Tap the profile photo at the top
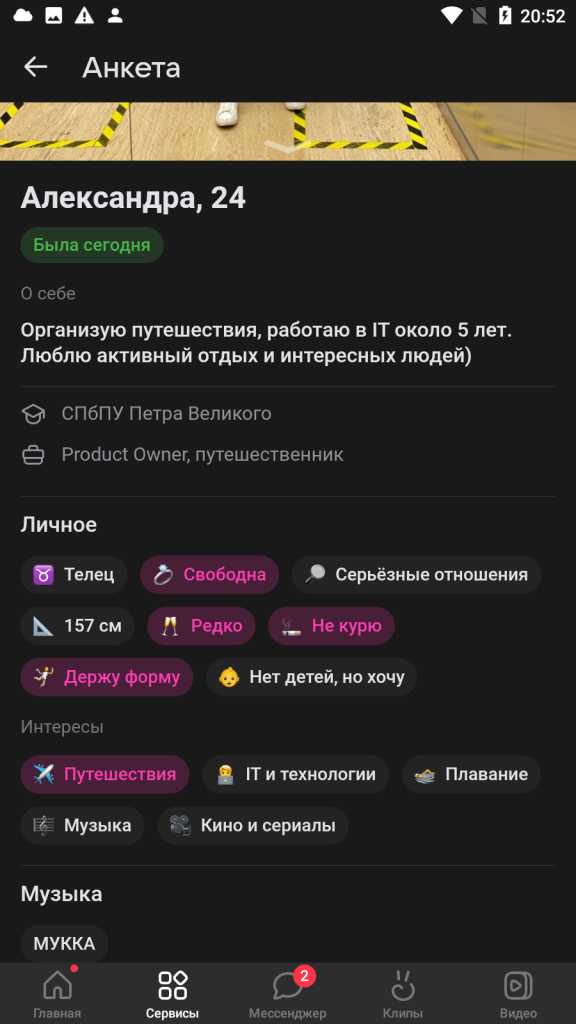 [x=288, y=131]
